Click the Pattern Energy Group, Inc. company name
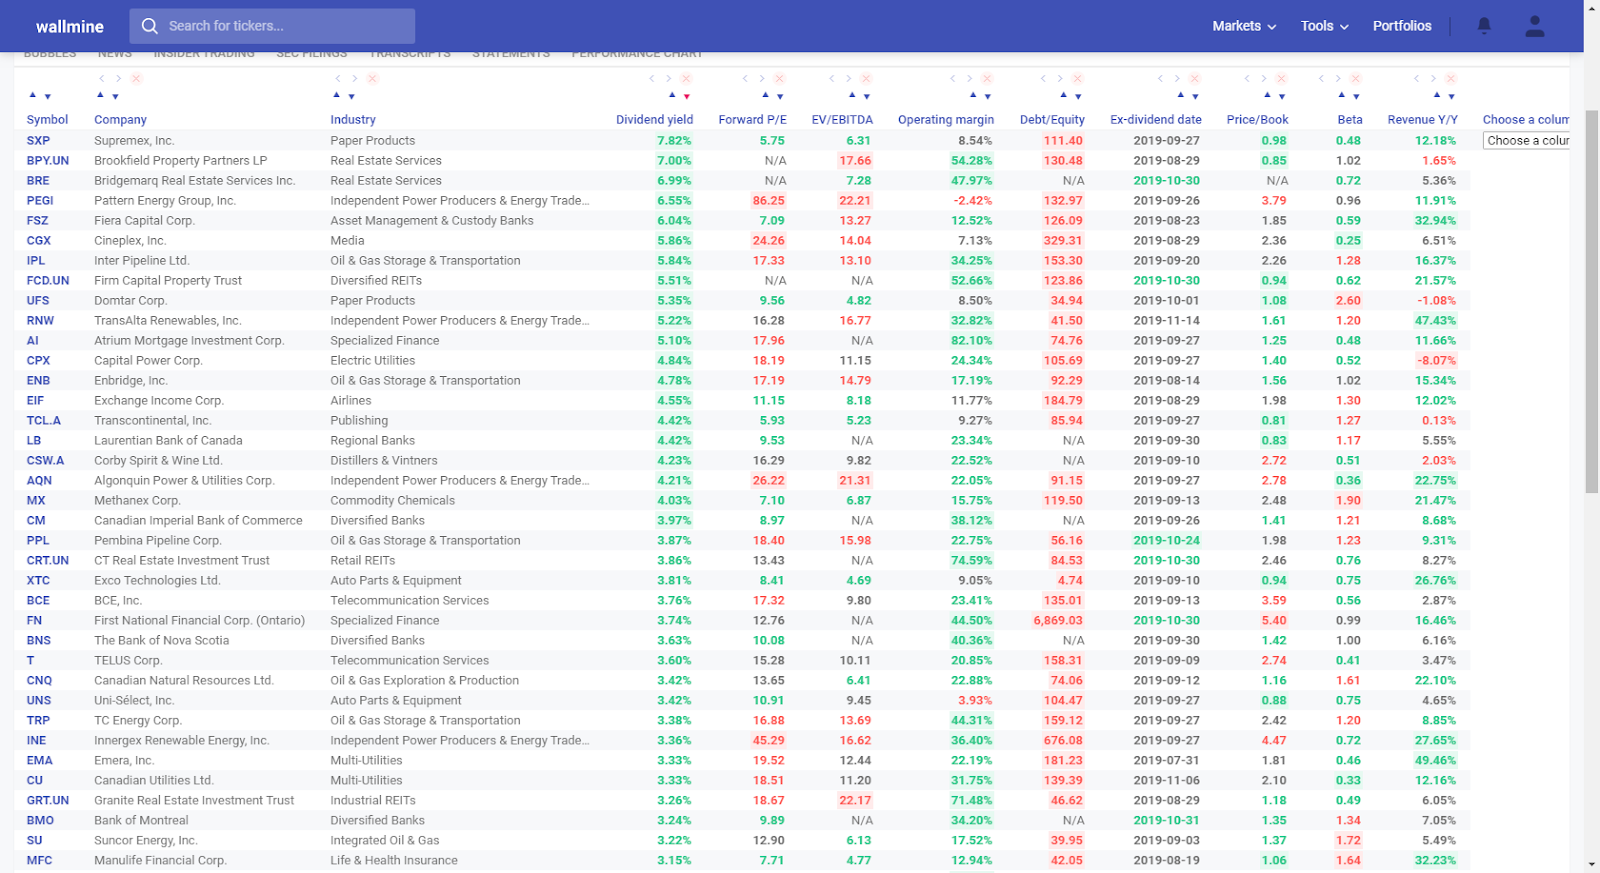Viewport: 1600px width, 873px height. click(165, 201)
